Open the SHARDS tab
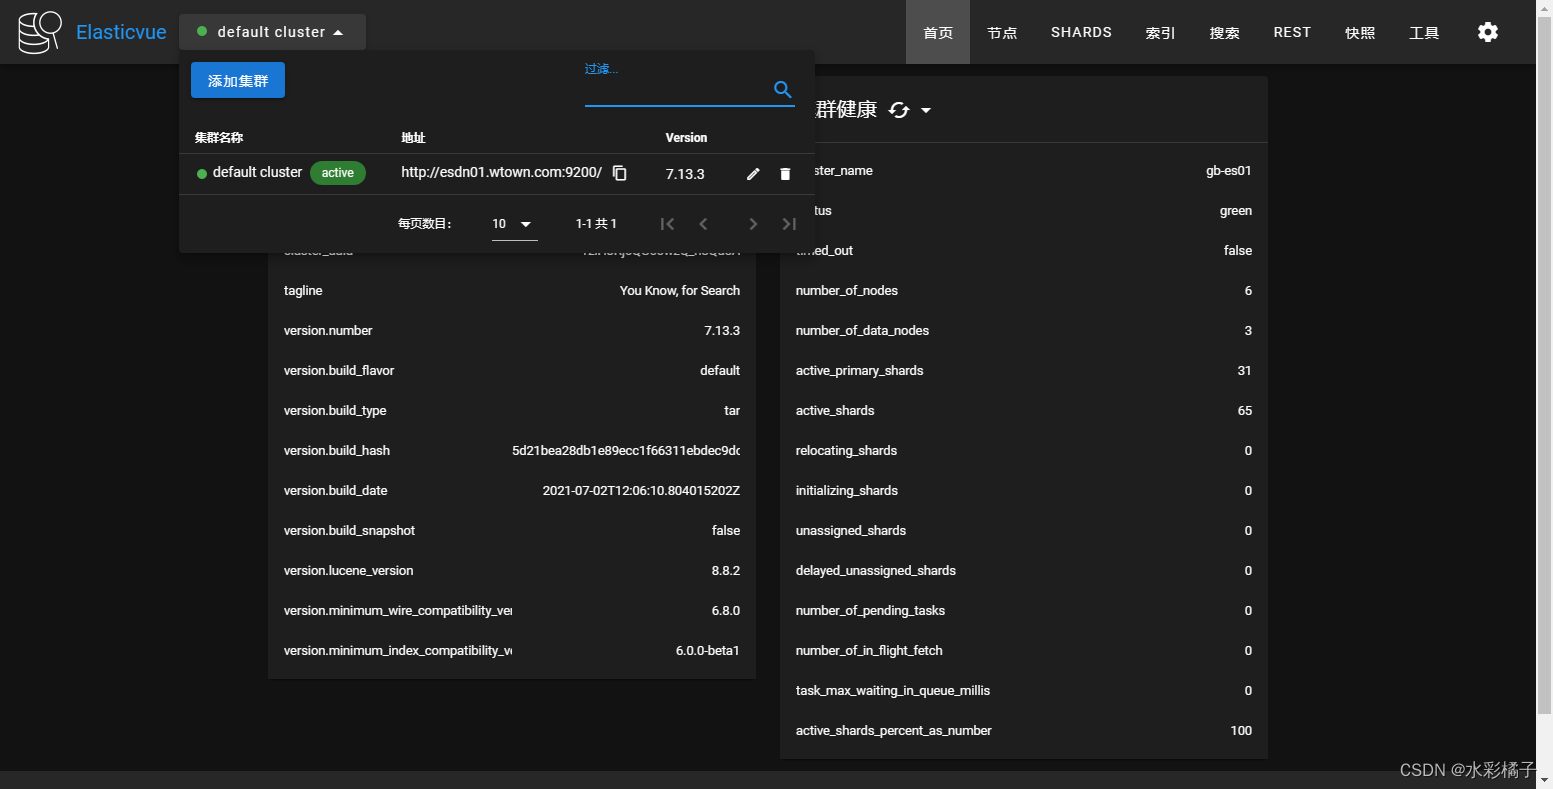 tap(1081, 32)
